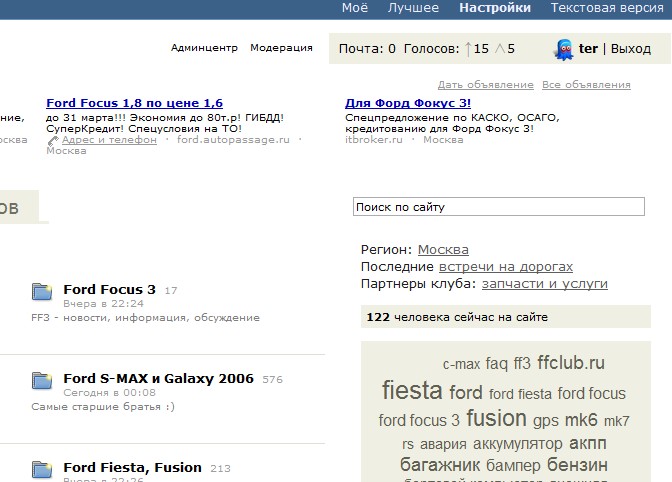Select the rs tag
This screenshot has width=672, height=482.
[x=408, y=444]
